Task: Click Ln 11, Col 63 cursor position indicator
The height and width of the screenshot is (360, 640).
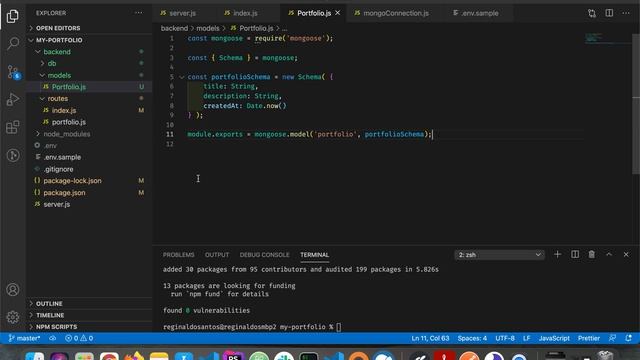Action: click(430, 338)
